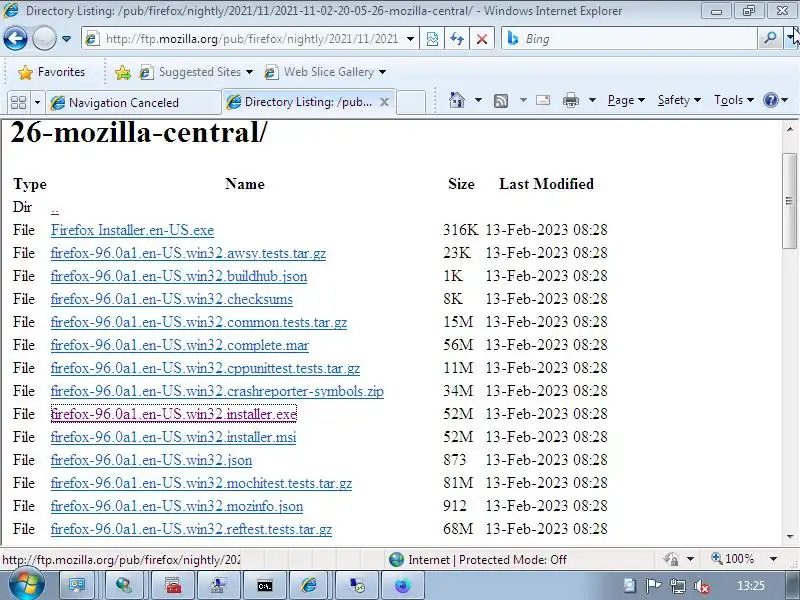Open the win32.common.tests.tar.gz link
Viewport: 800px width, 600px height.
[x=198, y=322]
